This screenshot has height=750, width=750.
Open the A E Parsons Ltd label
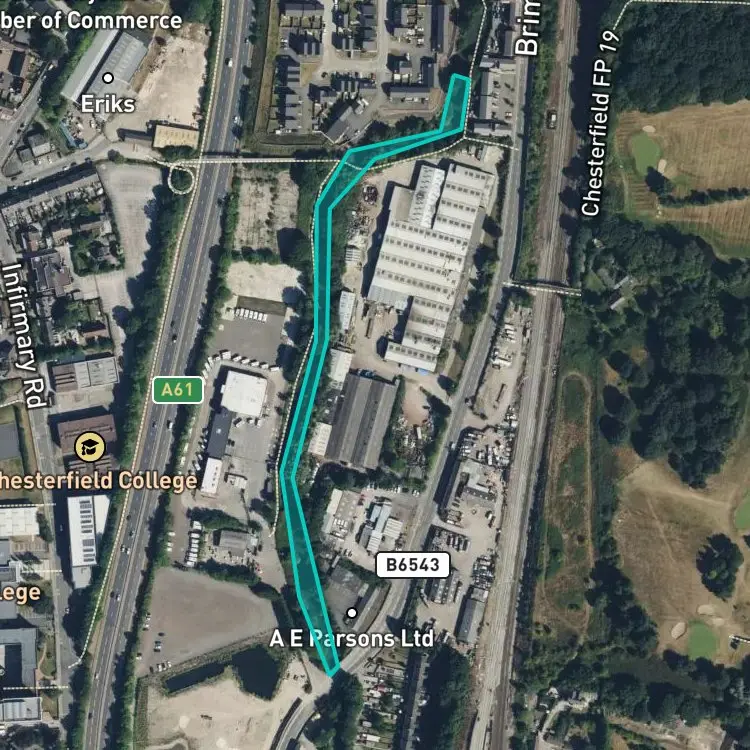click(x=352, y=639)
